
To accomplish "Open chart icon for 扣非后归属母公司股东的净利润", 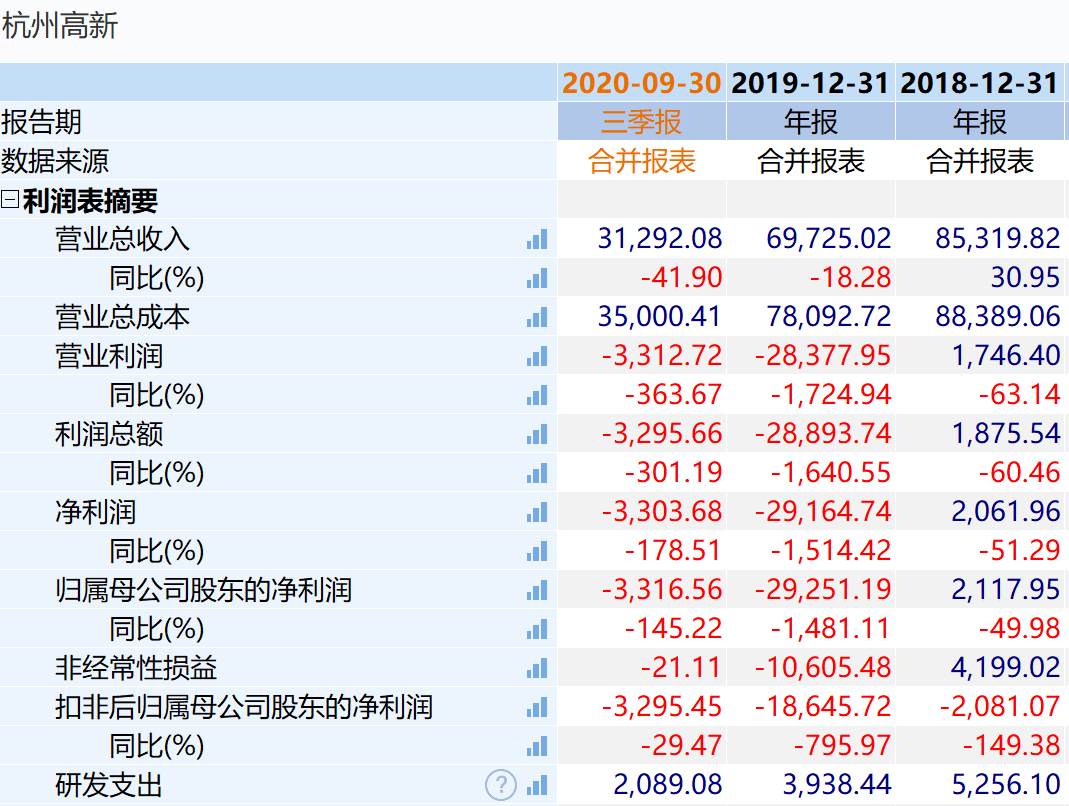I will (537, 707).
